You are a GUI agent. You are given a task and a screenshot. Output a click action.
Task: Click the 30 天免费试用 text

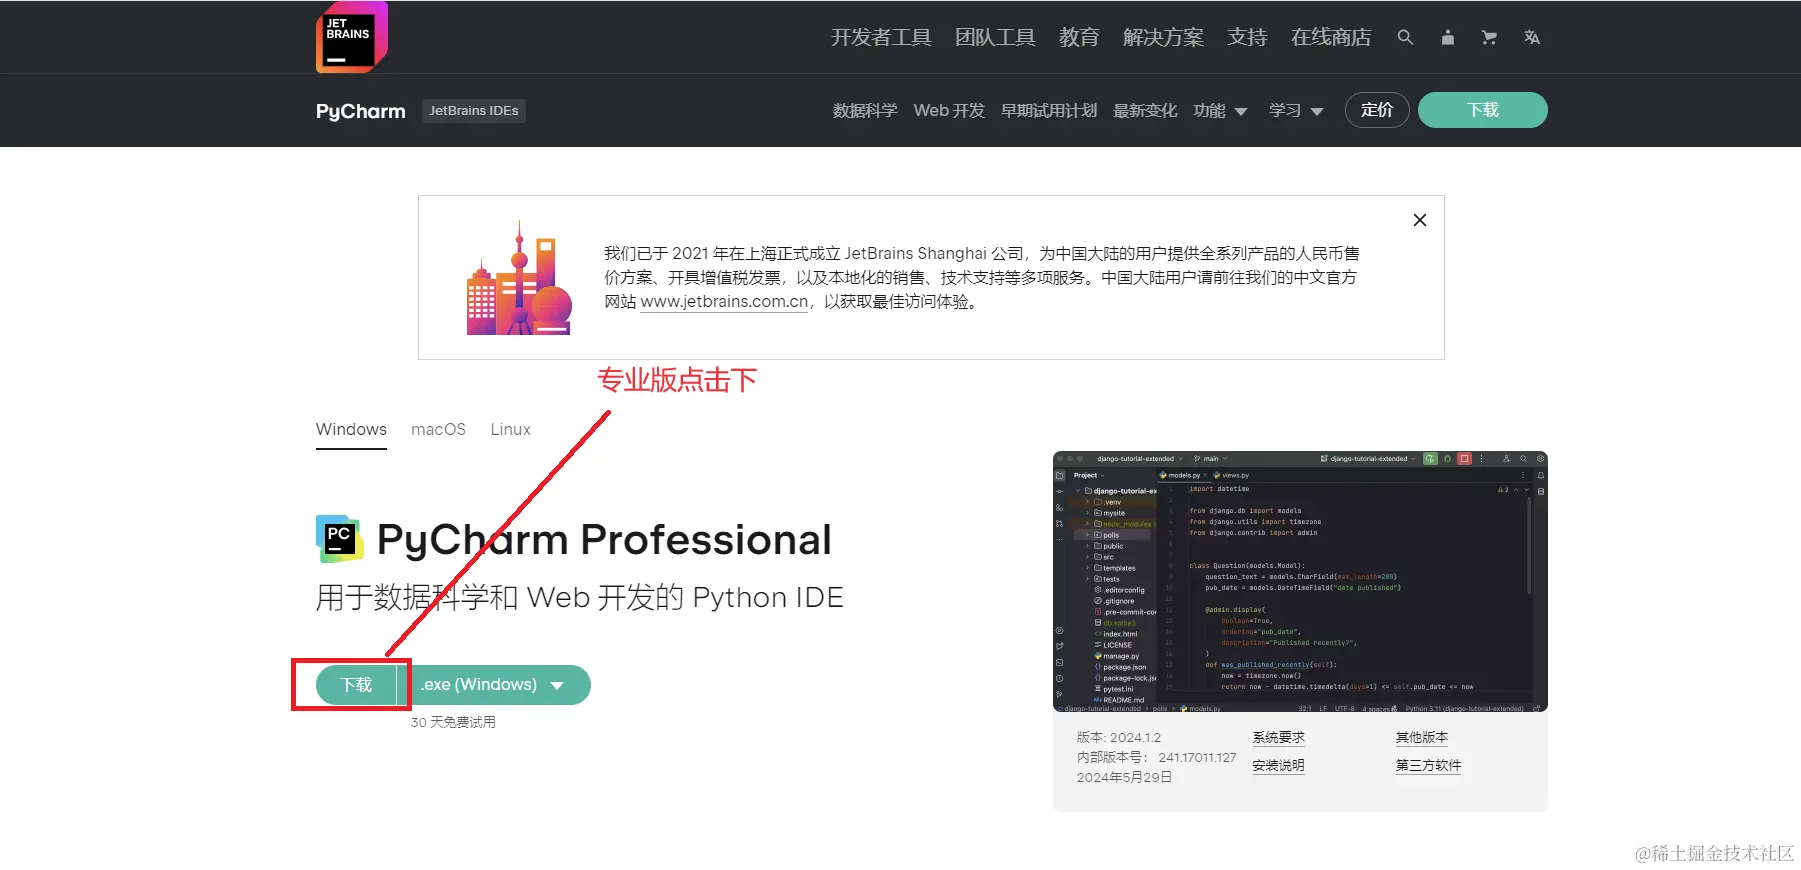(453, 722)
